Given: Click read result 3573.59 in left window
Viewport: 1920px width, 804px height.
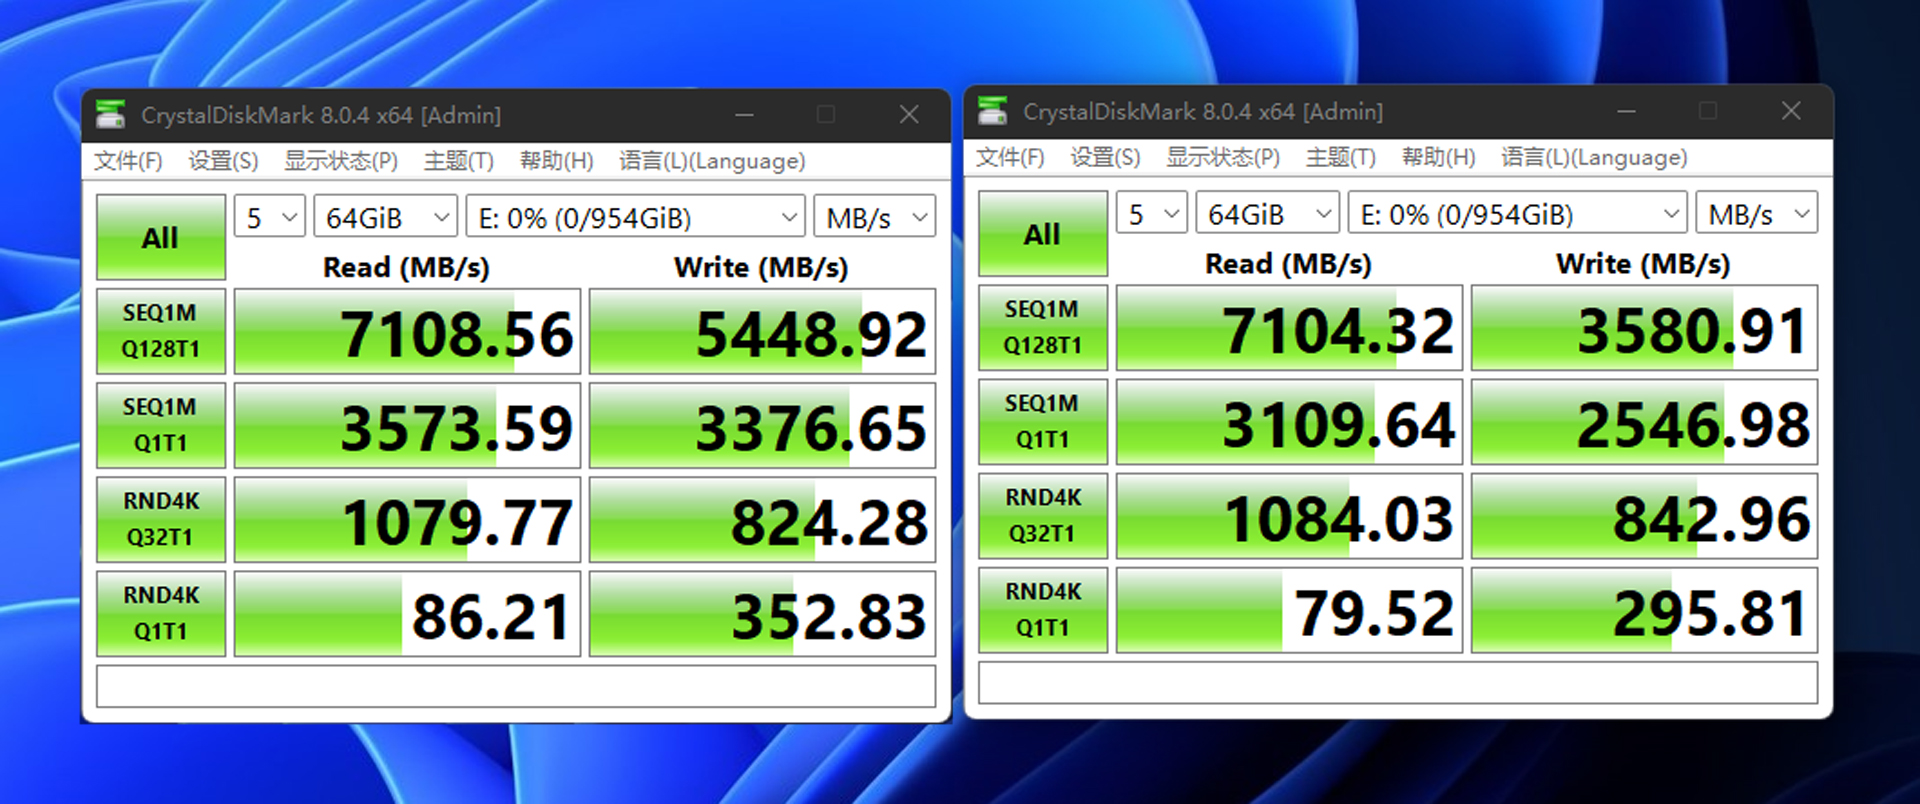Looking at the screenshot, I should coord(408,425).
